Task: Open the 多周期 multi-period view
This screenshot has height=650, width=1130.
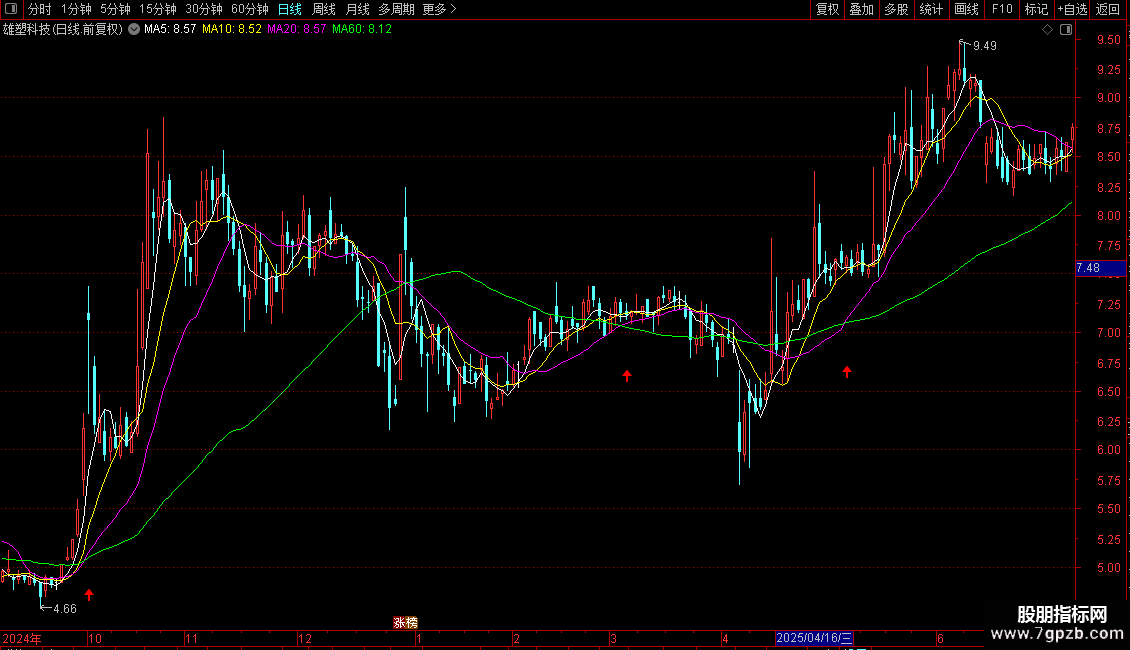Action: pos(396,9)
